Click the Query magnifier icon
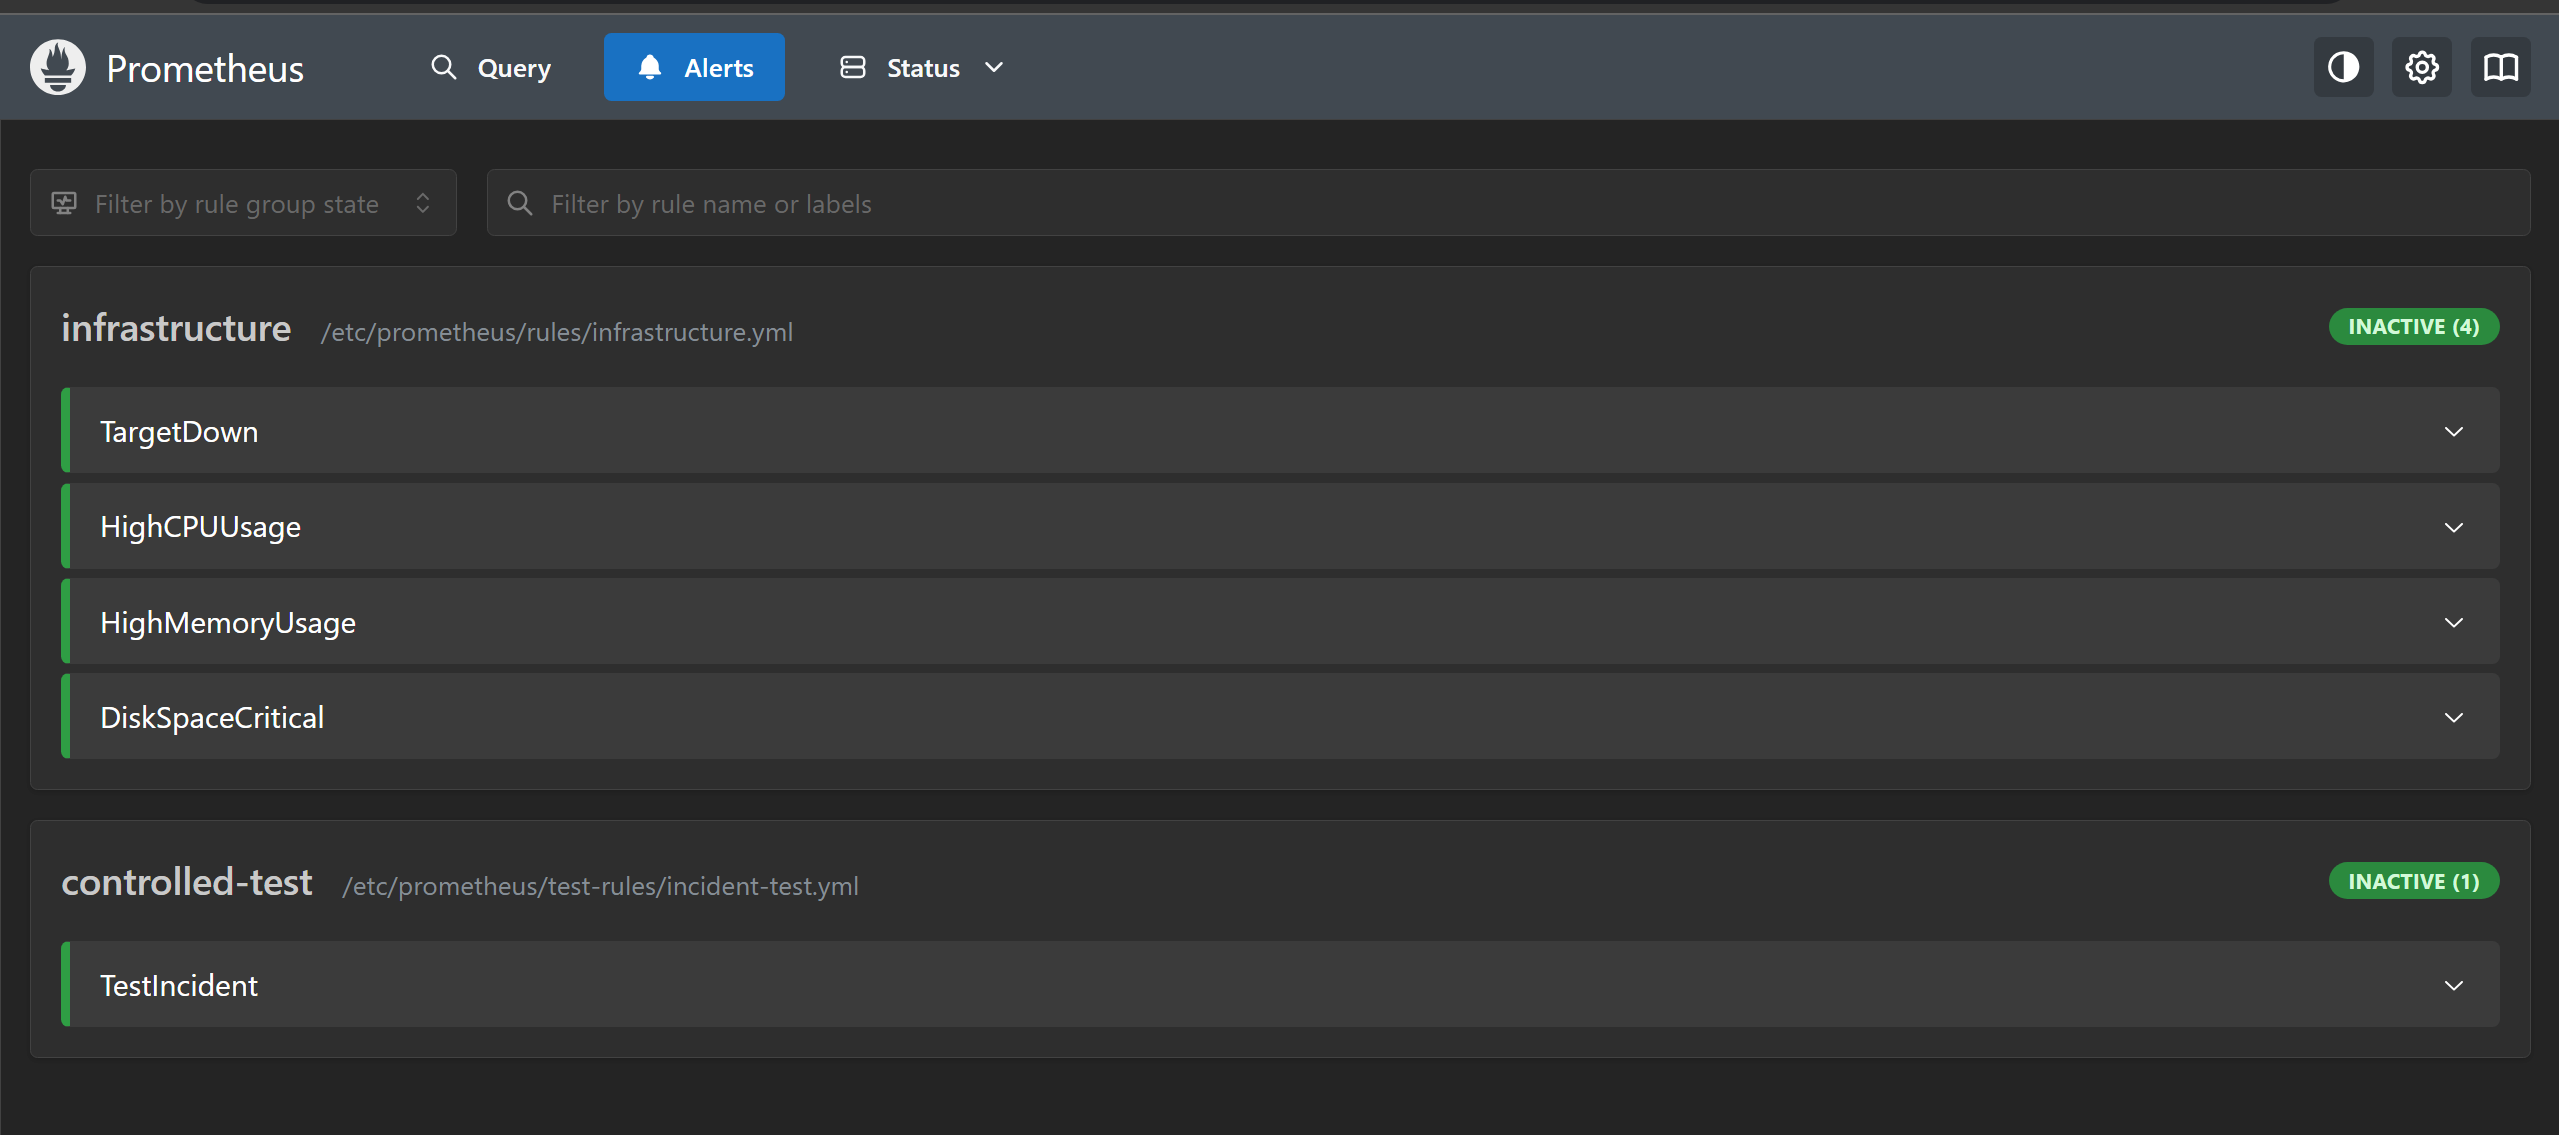 tap(443, 67)
